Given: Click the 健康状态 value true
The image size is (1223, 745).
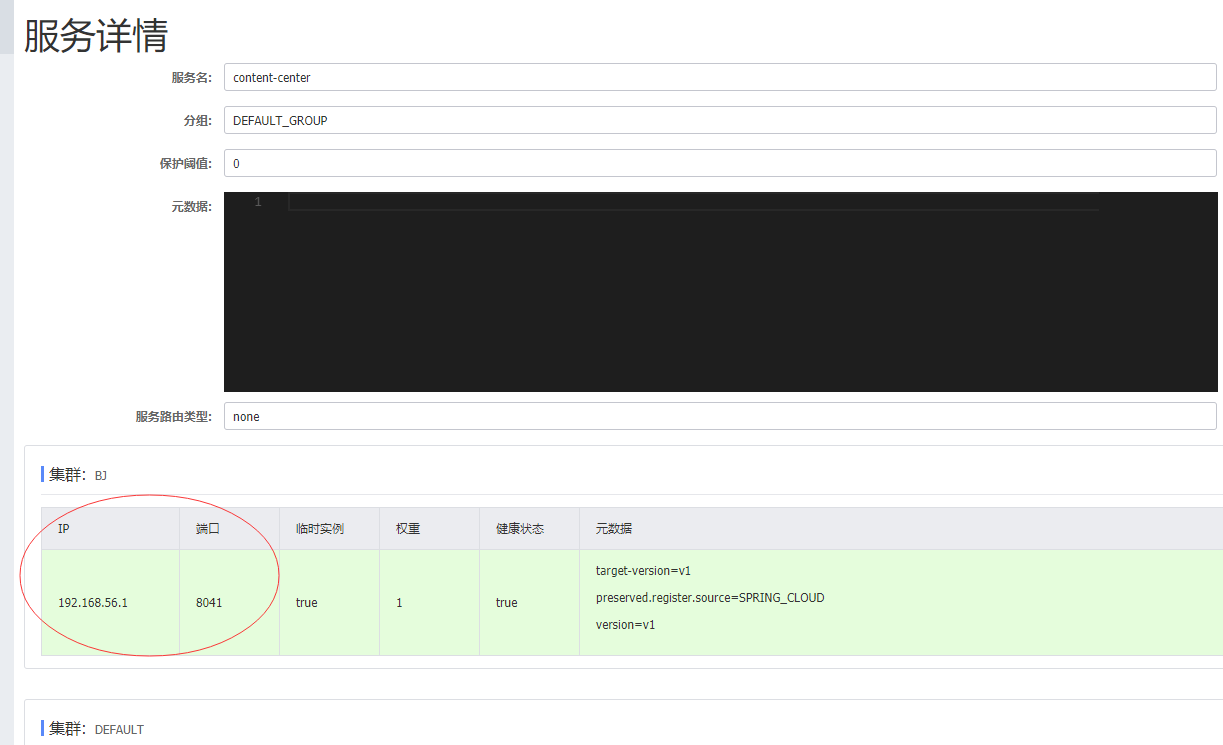Looking at the screenshot, I should click(x=507, y=603).
